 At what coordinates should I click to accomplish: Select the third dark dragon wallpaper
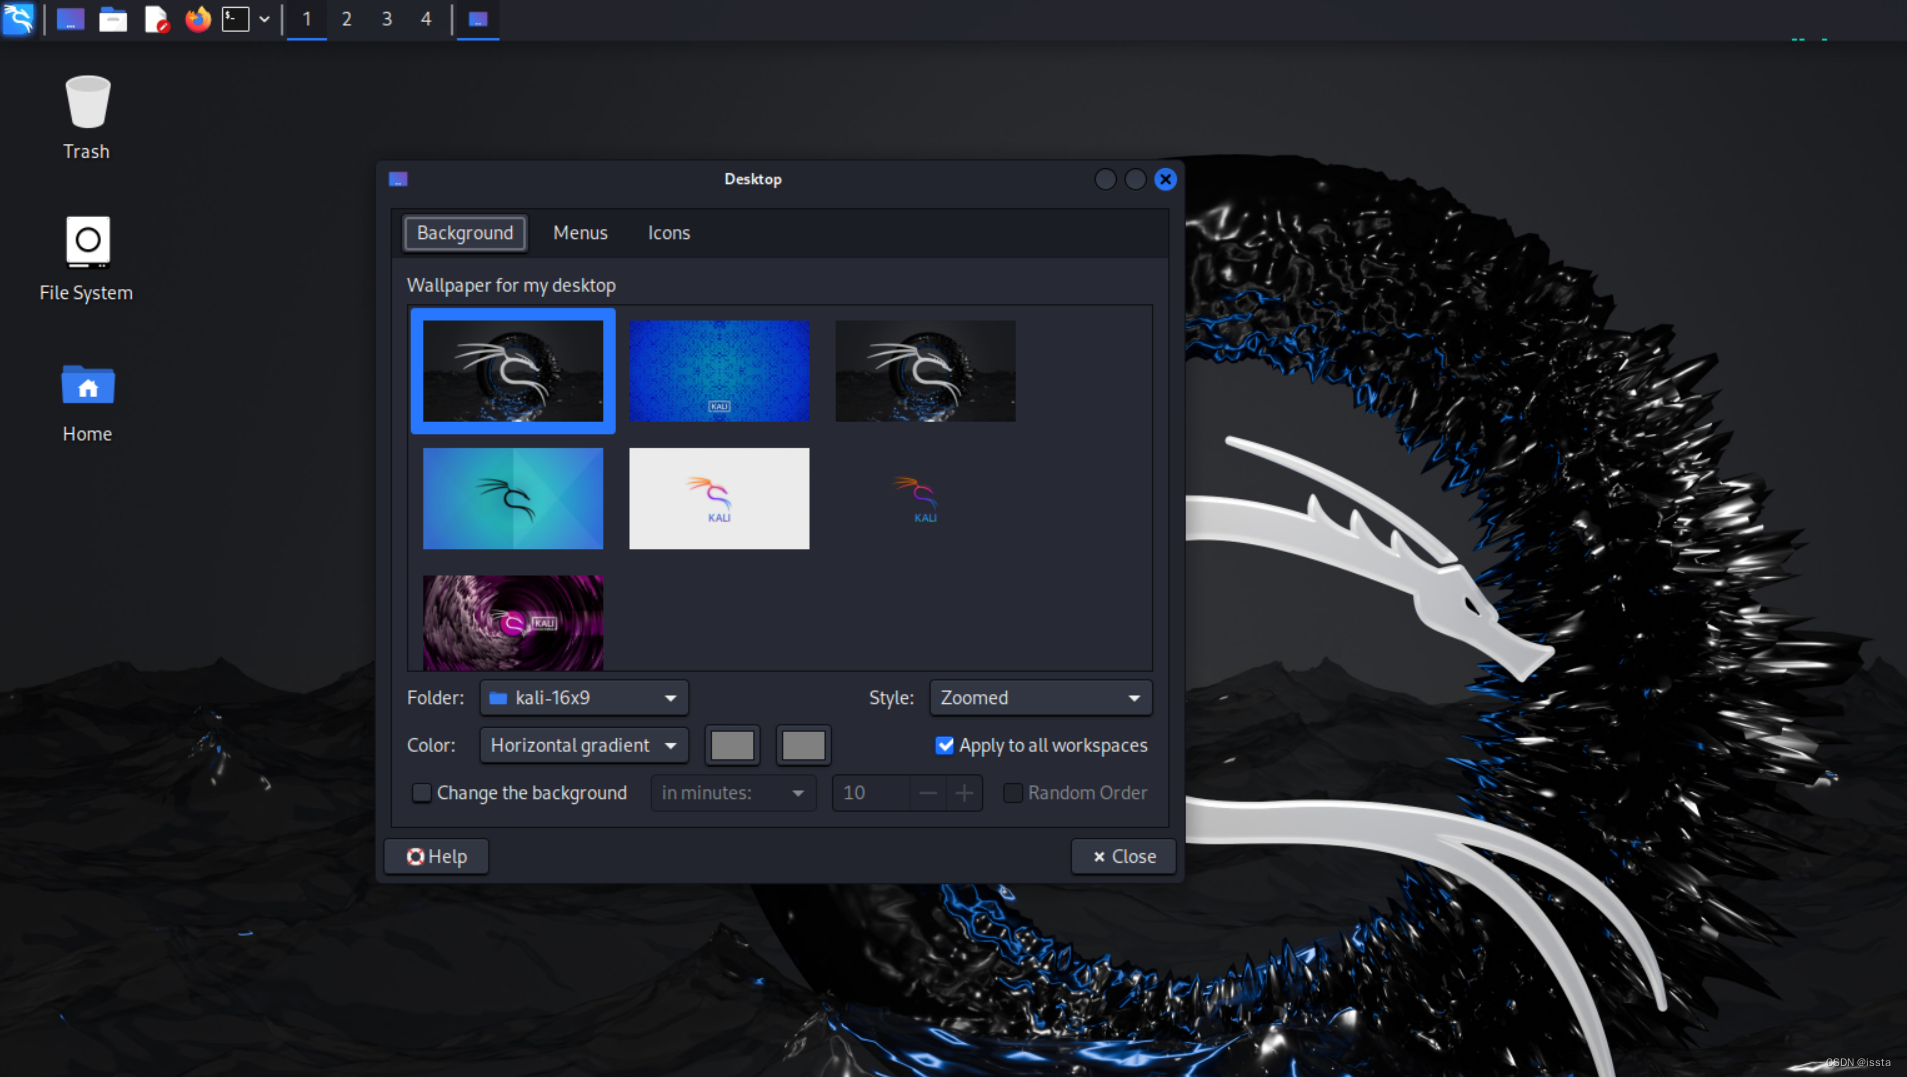(x=925, y=371)
